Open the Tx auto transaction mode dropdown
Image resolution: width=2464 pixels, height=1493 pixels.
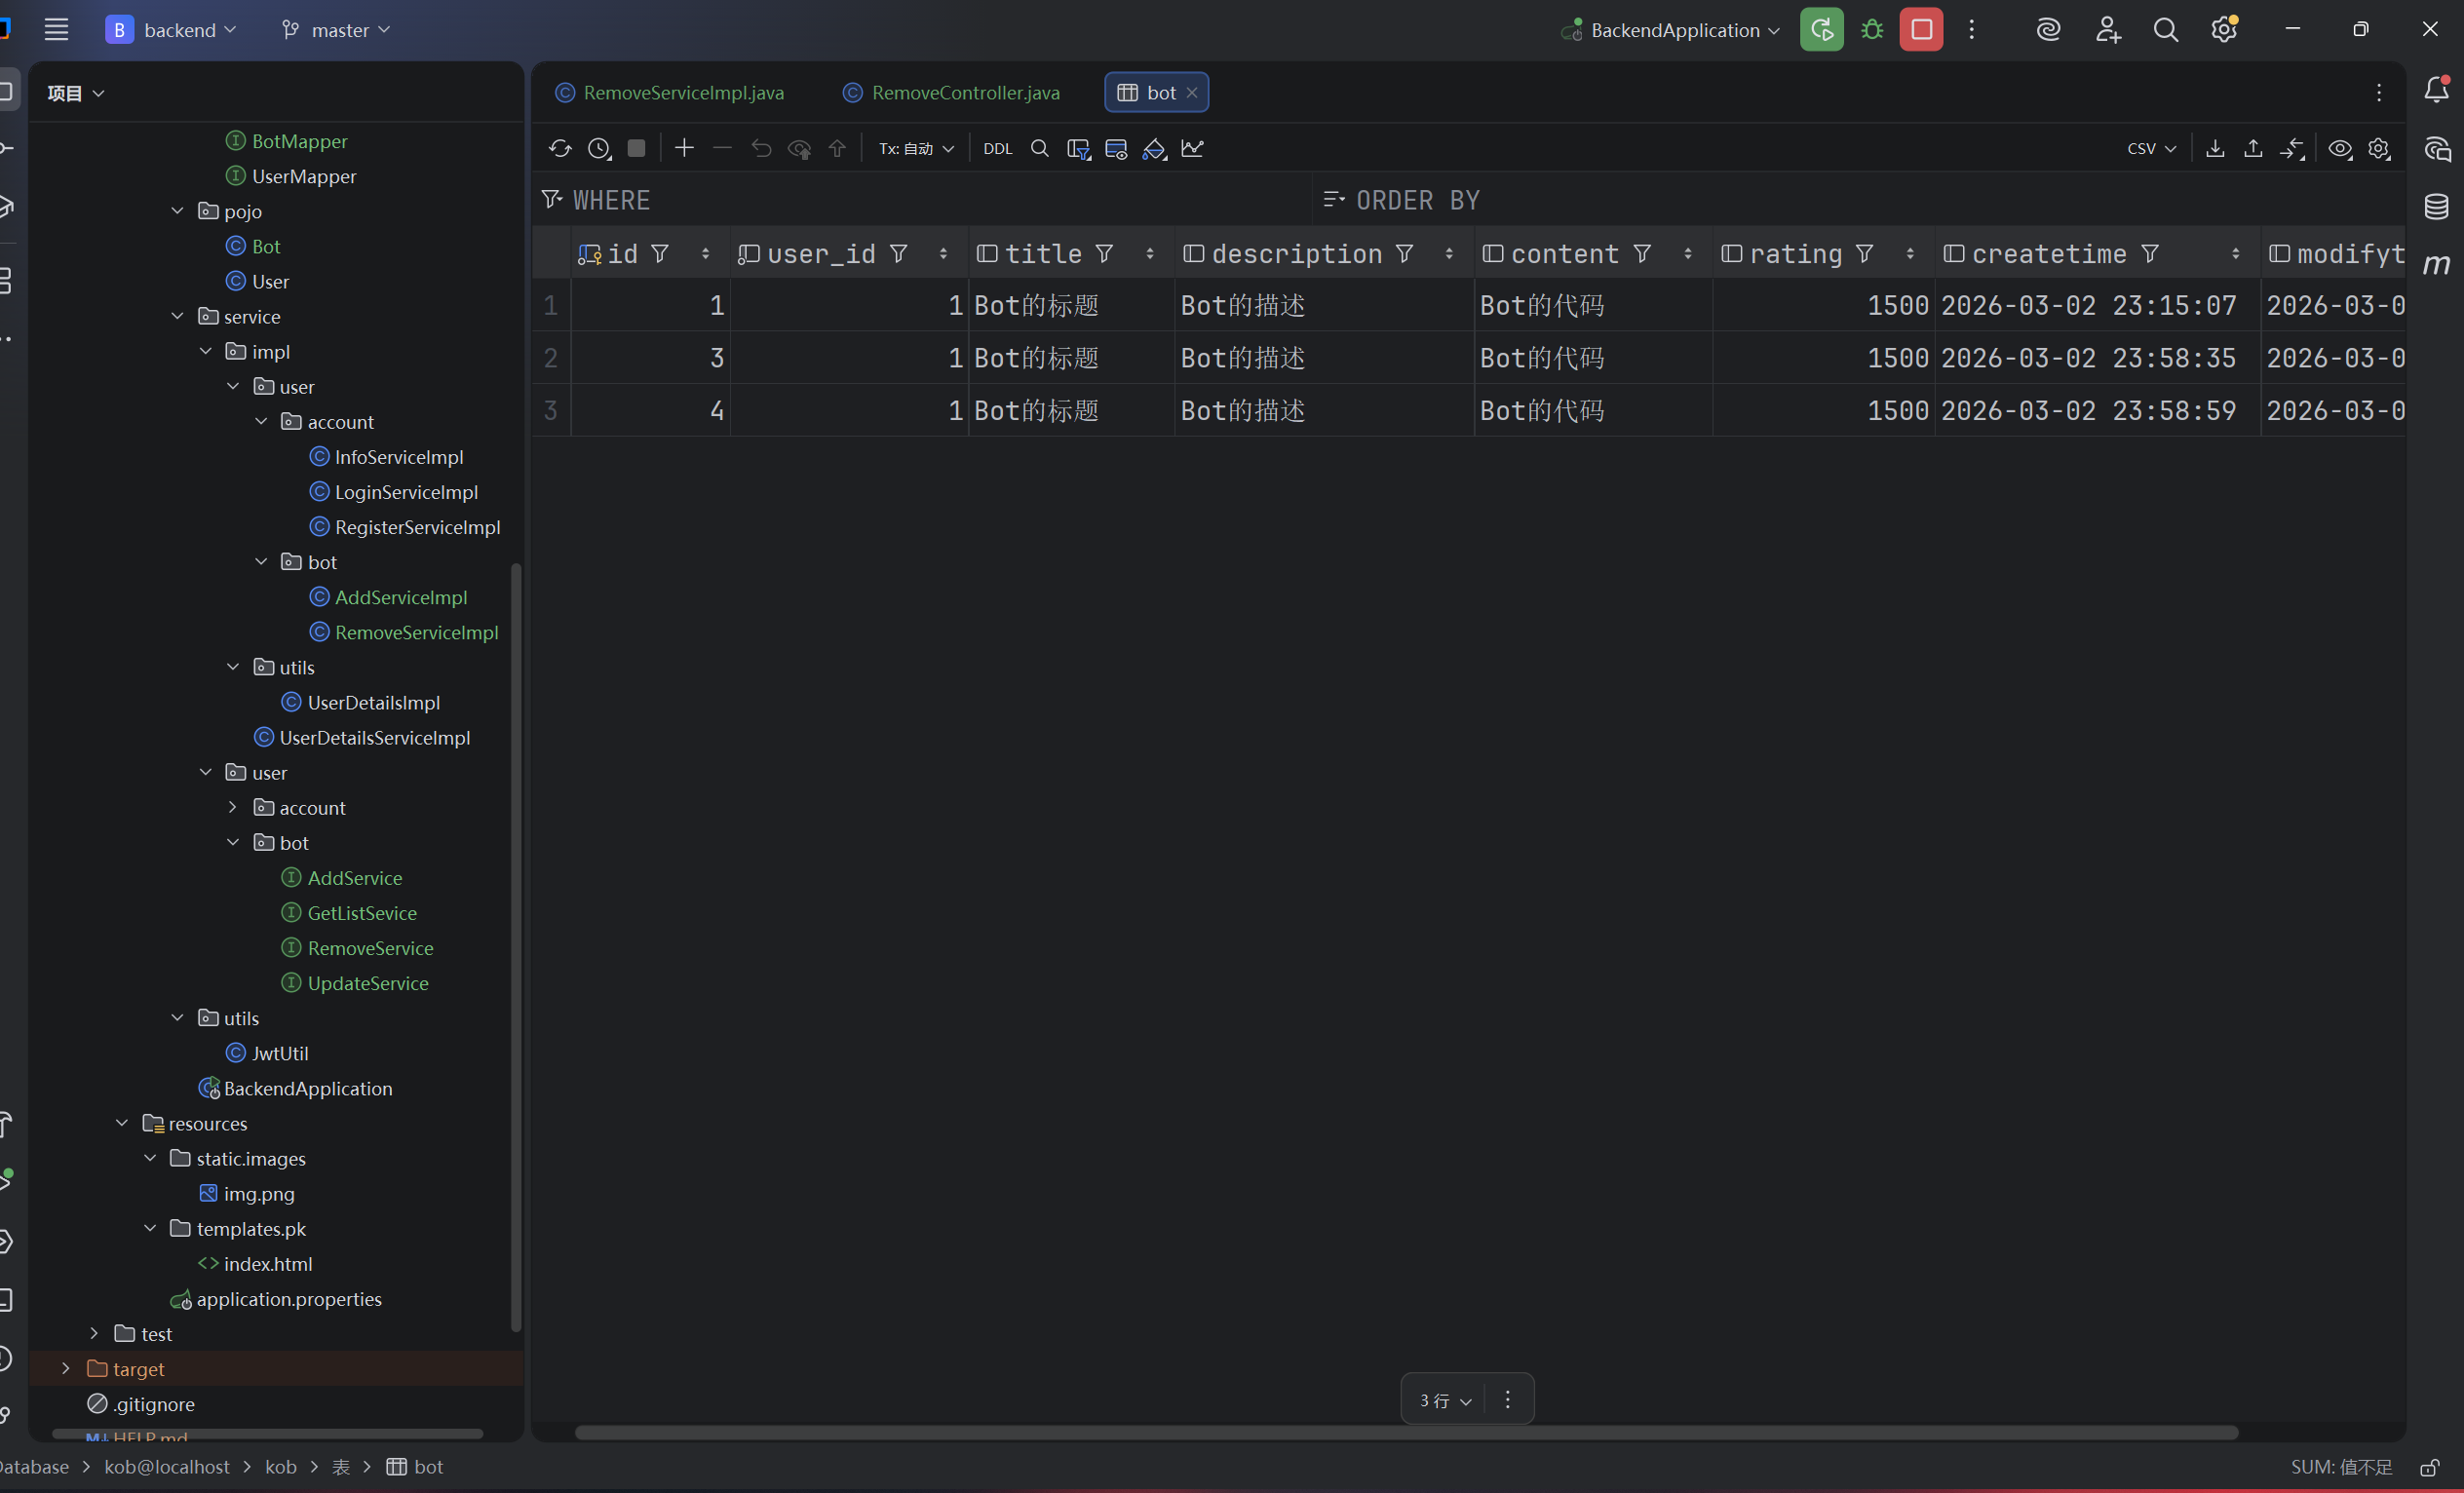pyautogui.click(x=916, y=149)
